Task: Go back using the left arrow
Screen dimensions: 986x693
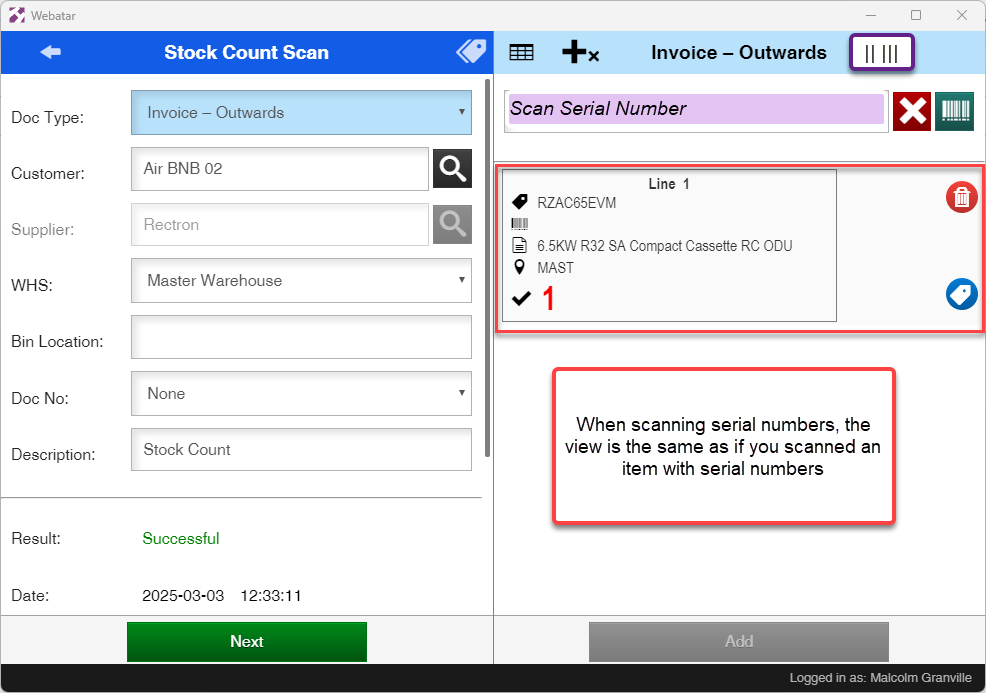Action: click(50, 52)
